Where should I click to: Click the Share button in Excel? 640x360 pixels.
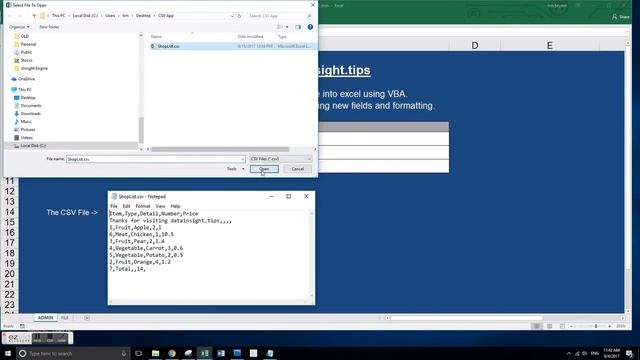pyautogui.click(x=621, y=17)
